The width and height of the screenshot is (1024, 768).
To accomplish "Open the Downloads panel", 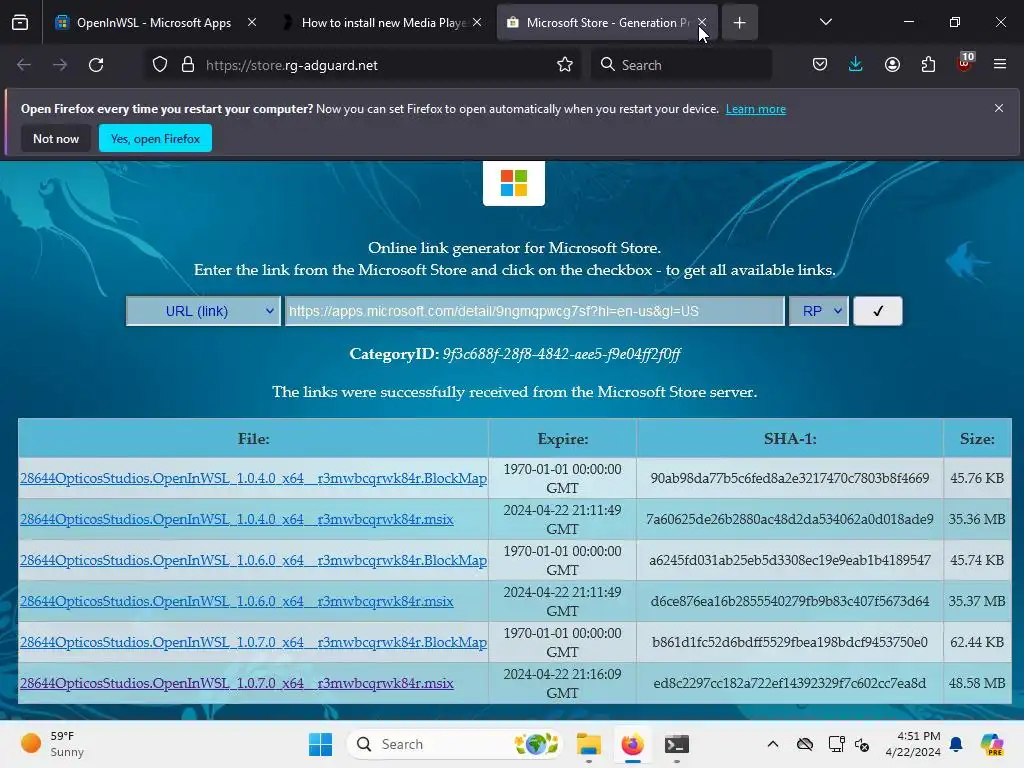I will coord(856,65).
